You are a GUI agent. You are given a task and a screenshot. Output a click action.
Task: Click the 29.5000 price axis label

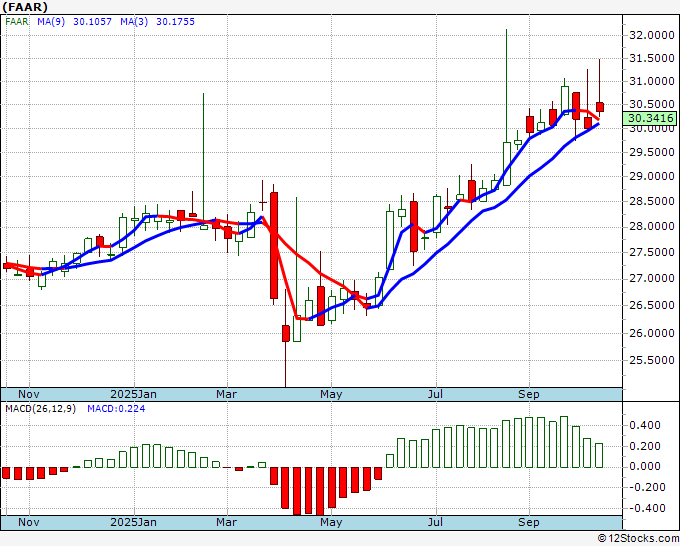pos(651,152)
